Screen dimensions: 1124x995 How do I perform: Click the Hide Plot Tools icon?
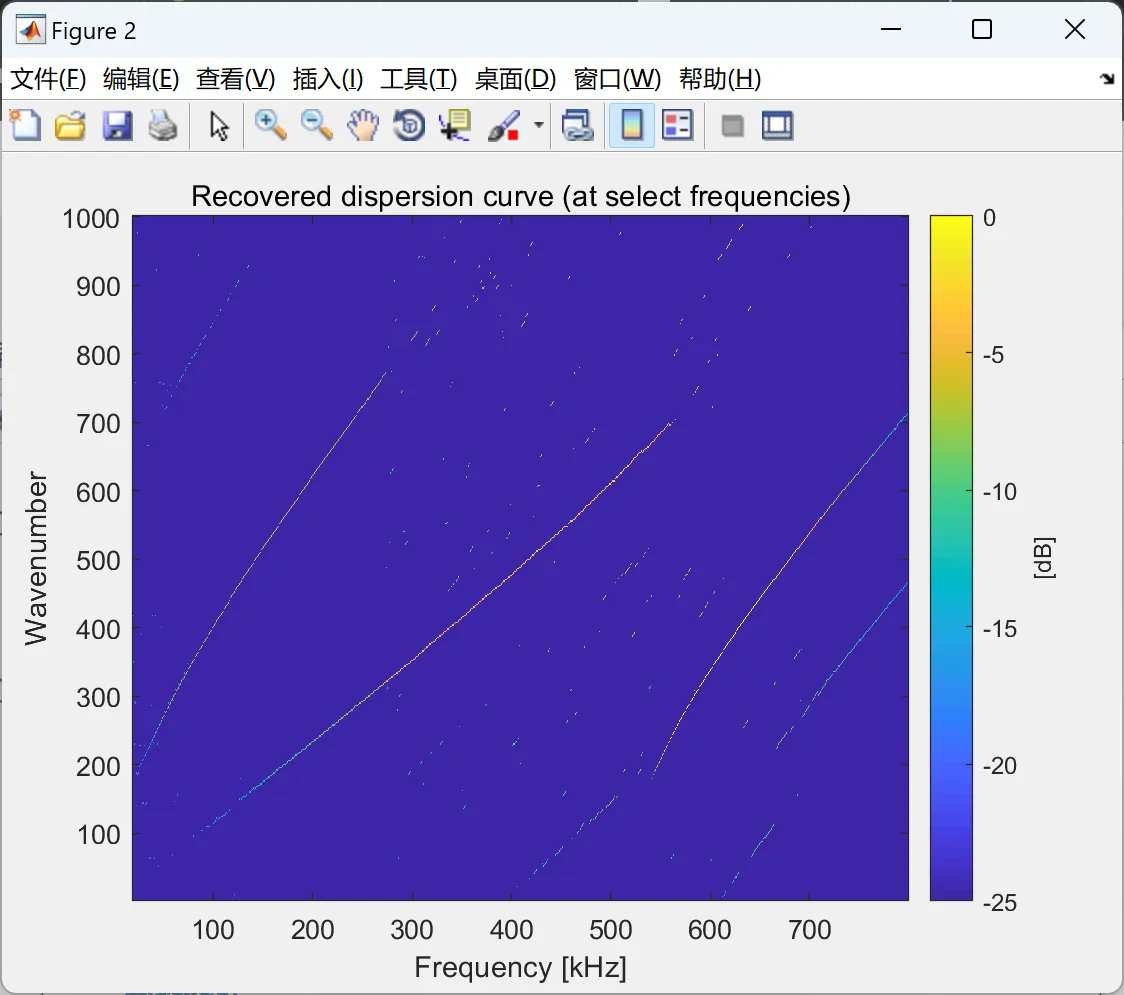[x=732, y=126]
